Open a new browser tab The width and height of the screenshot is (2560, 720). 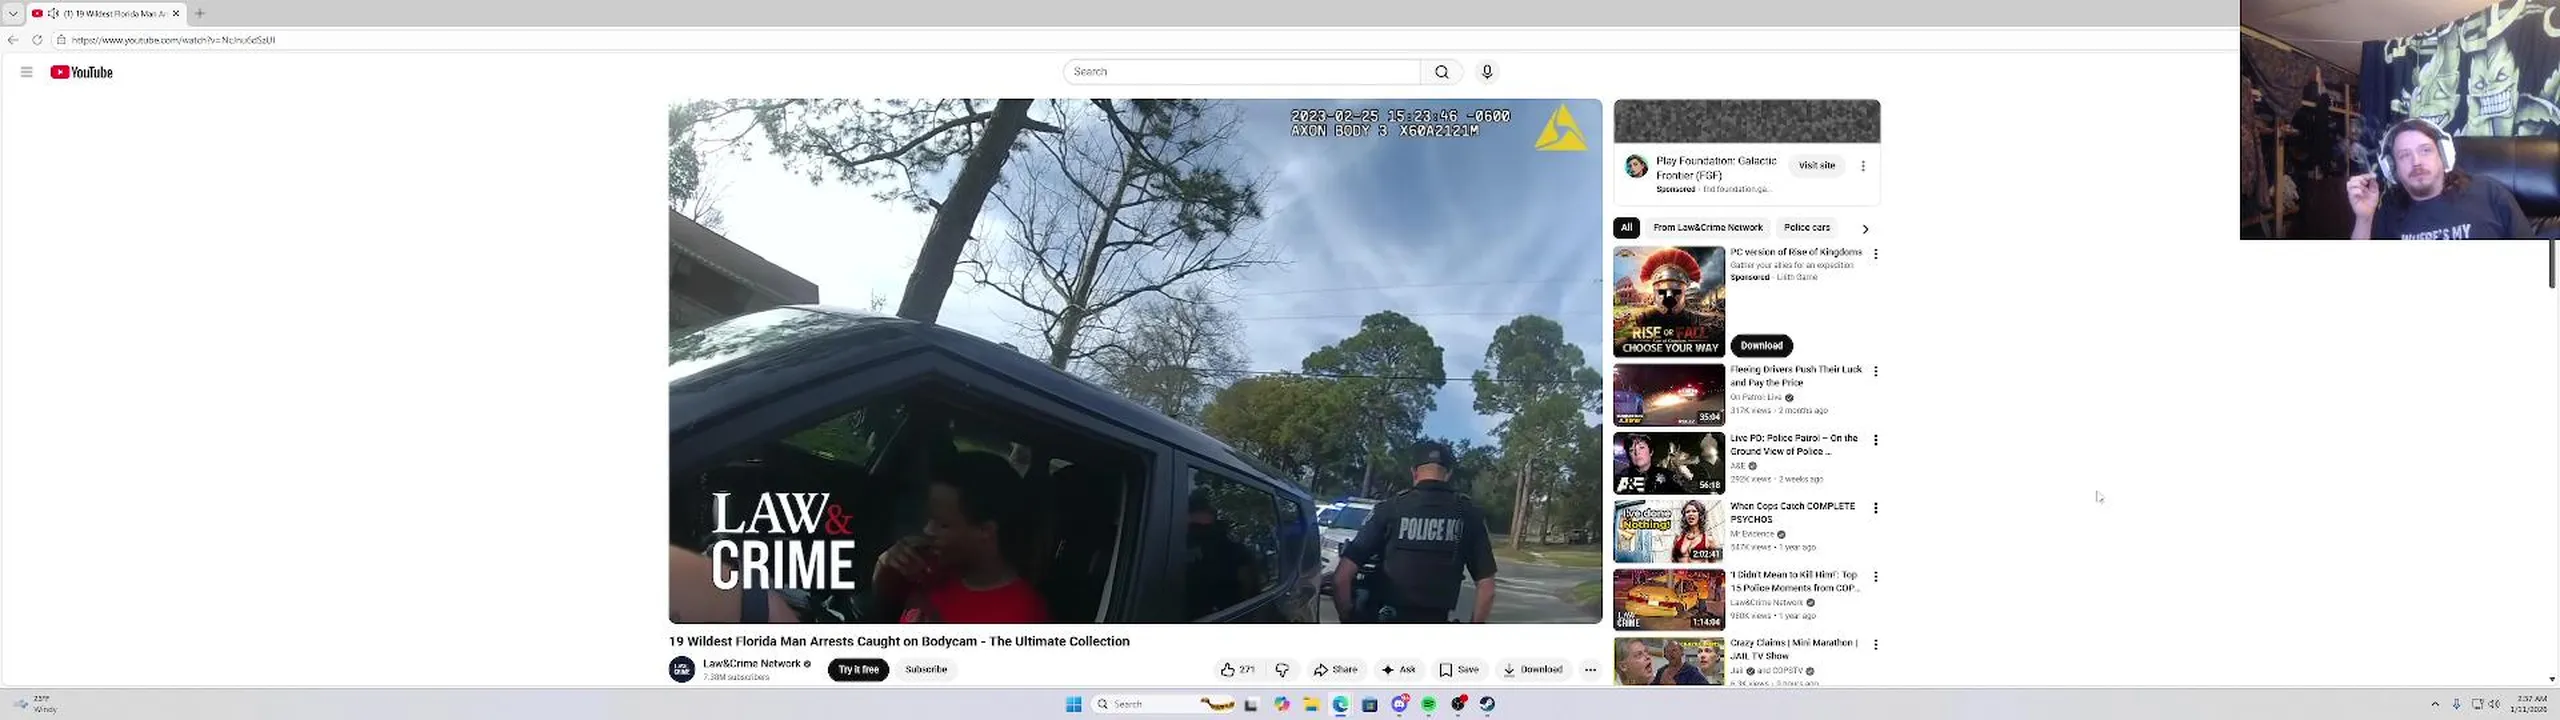pos(200,13)
